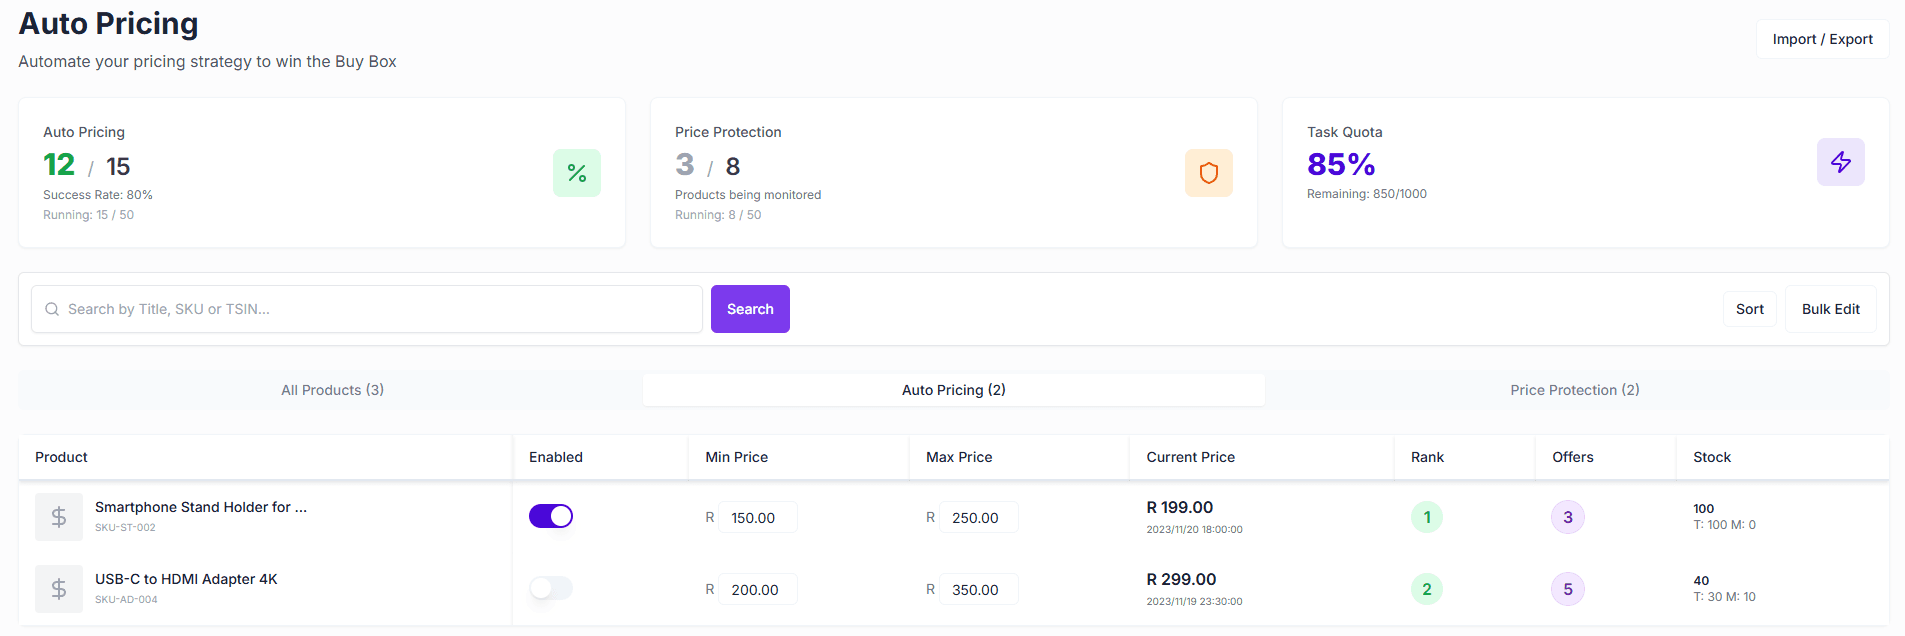Click the lightning icon on Task Quota card
1905x636 pixels.
pos(1840,162)
